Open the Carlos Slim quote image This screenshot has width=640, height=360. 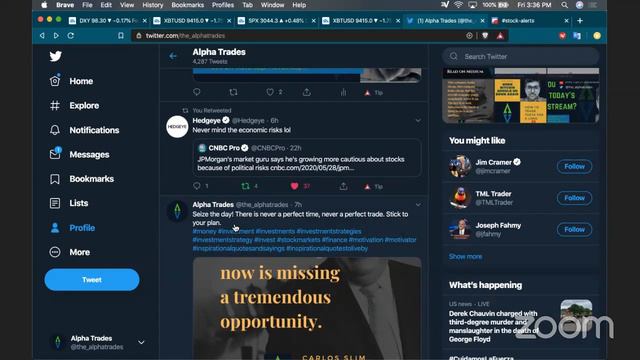[x=307, y=308]
